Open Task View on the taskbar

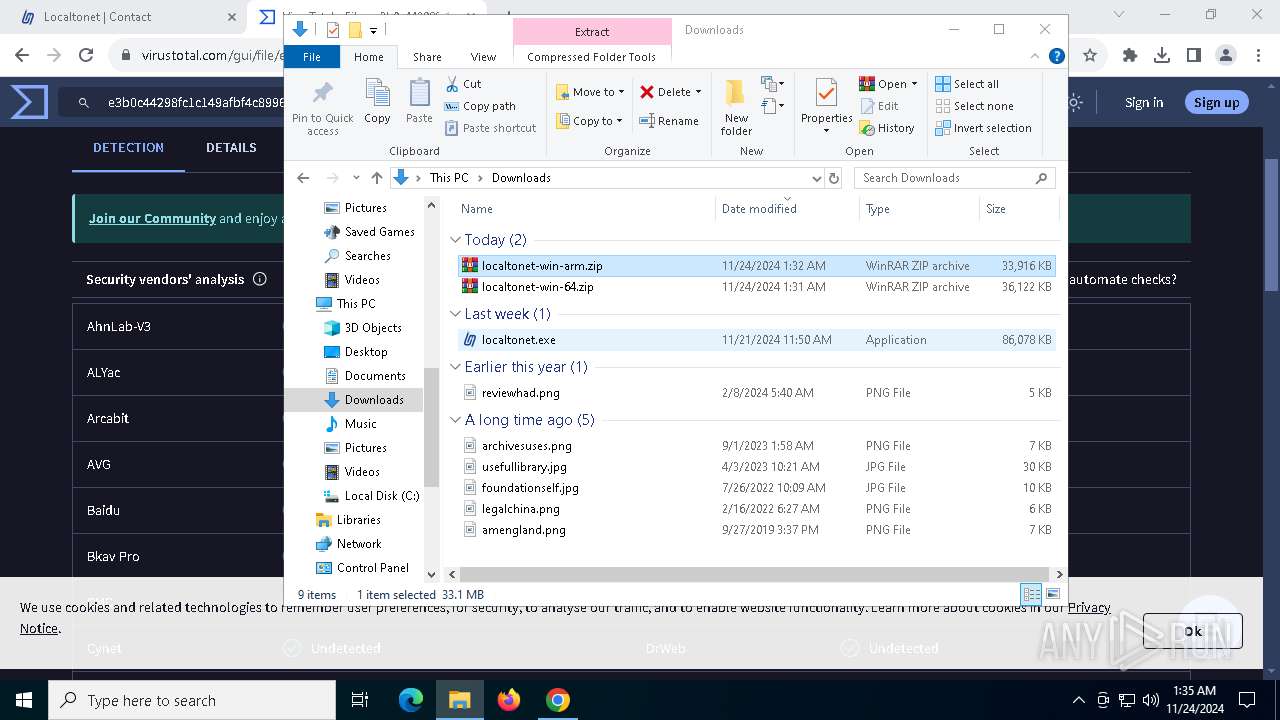pyautogui.click(x=360, y=700)
